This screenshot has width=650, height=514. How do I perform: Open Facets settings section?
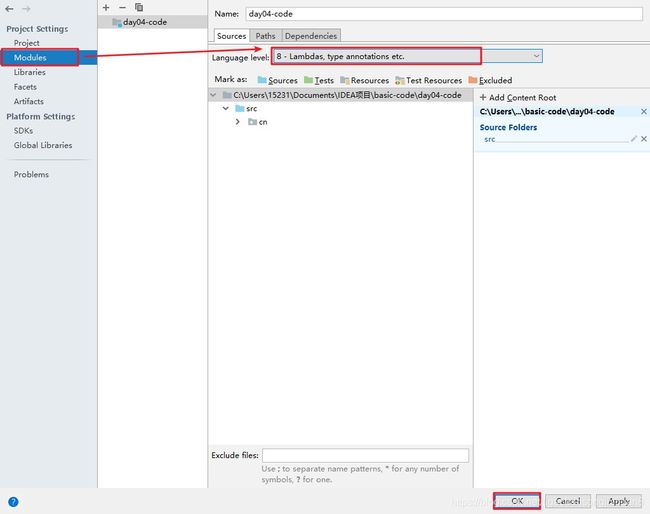tap(25, 87)
